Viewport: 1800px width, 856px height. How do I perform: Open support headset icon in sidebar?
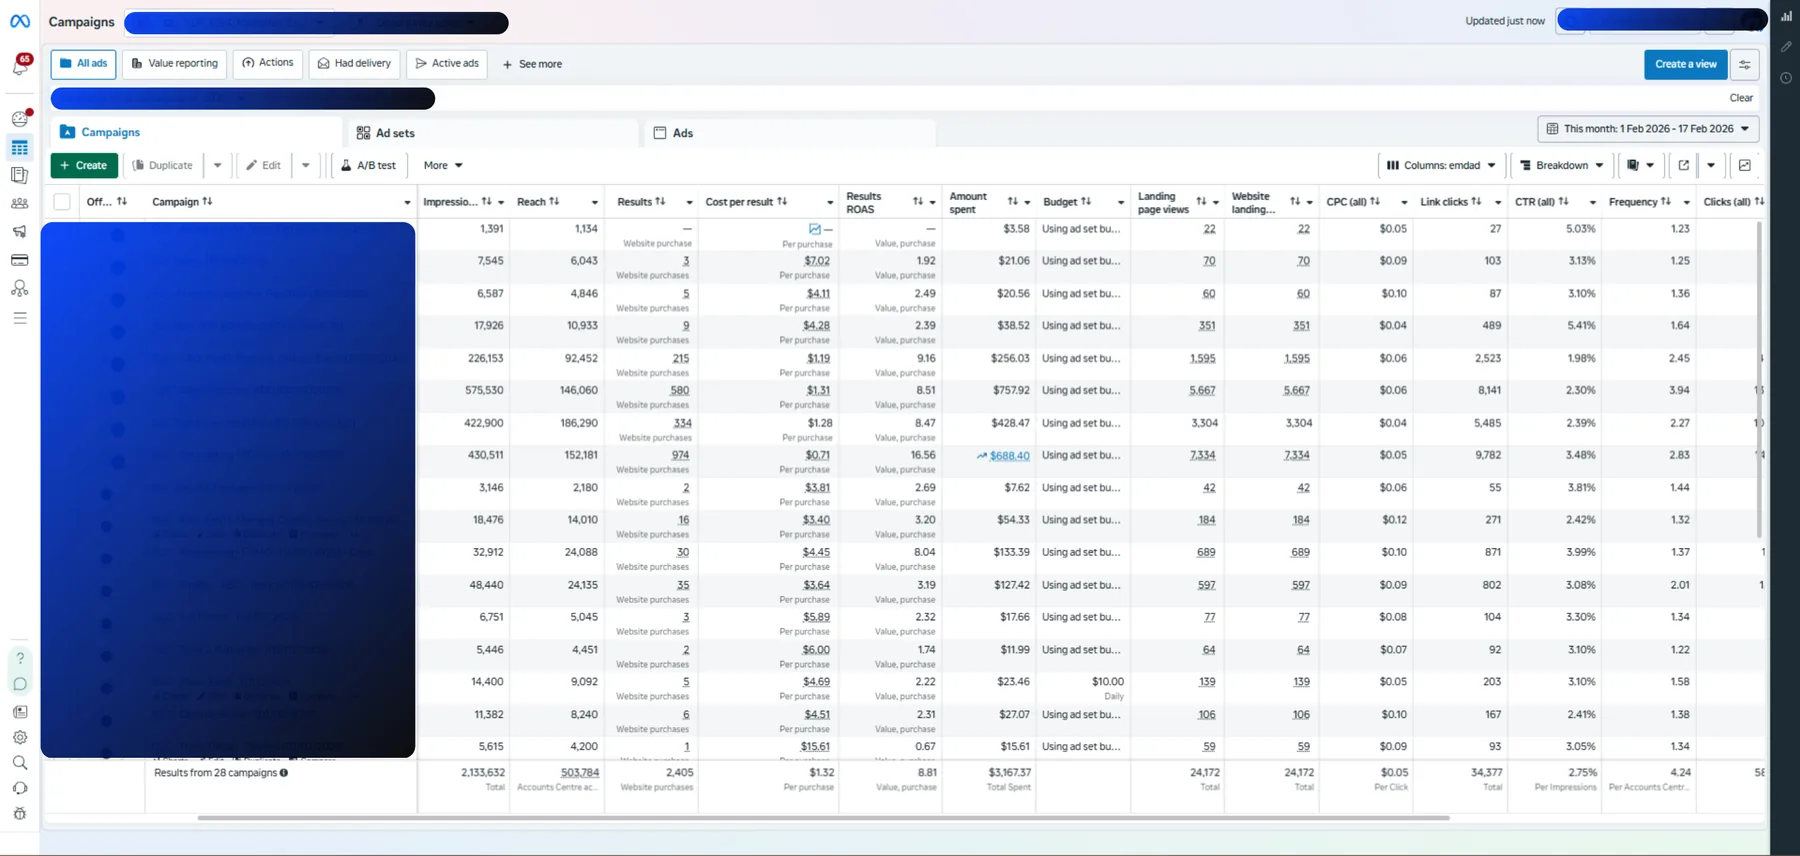coord(20,788)
